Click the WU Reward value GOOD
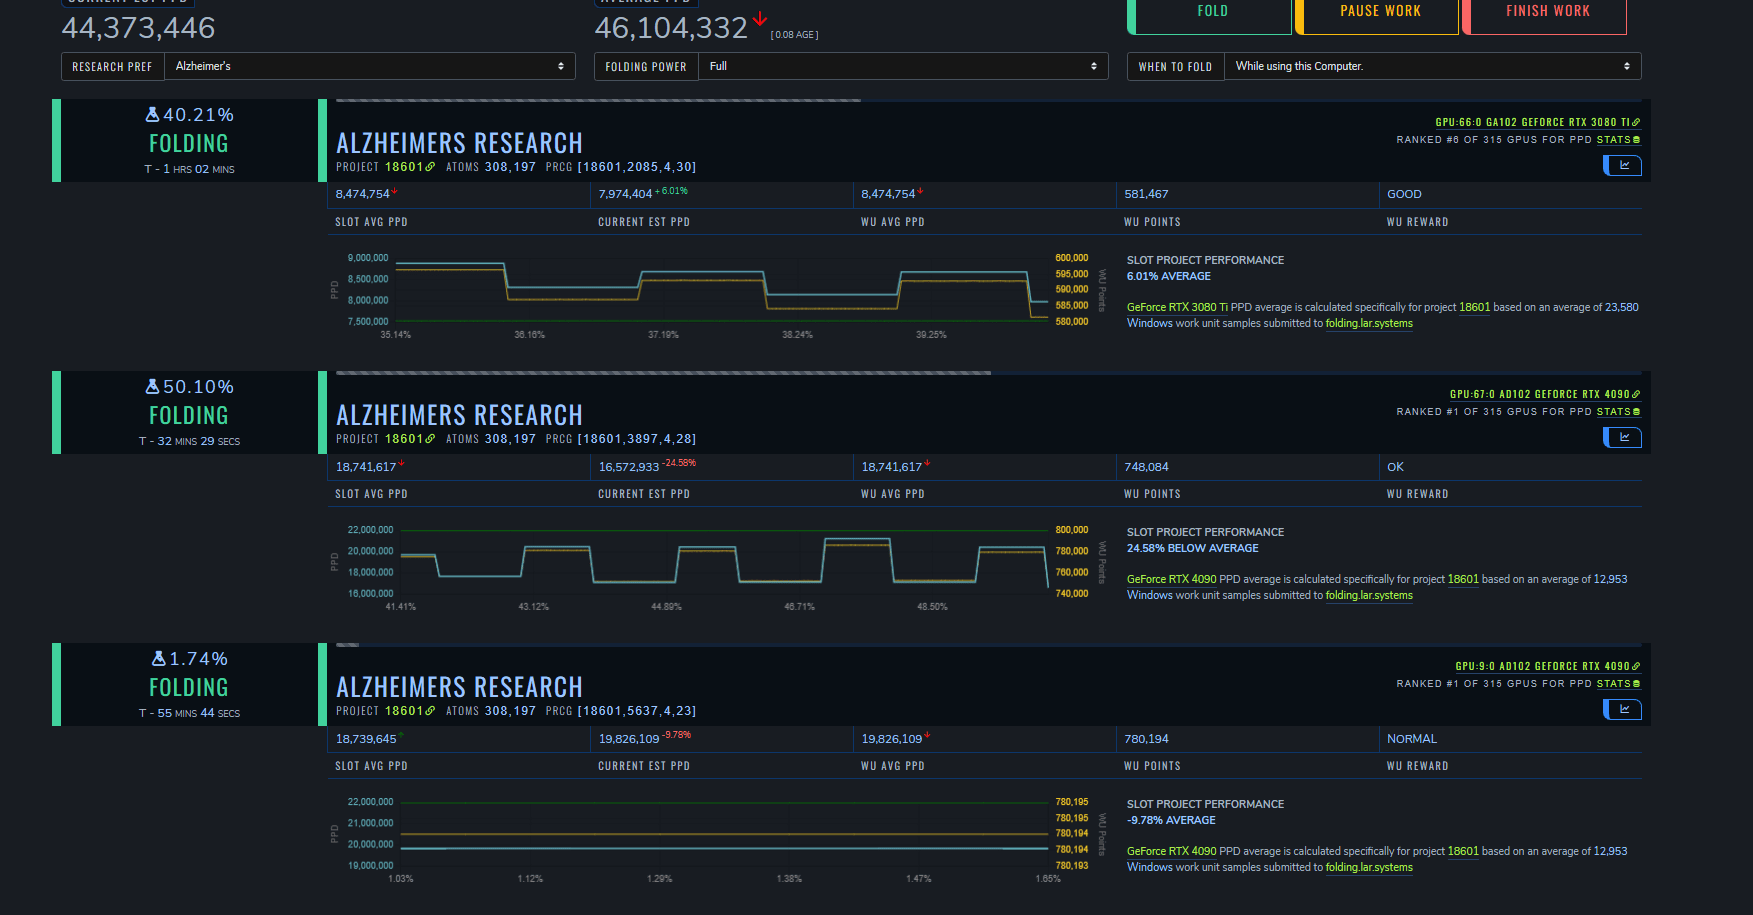 [1404, 195]
